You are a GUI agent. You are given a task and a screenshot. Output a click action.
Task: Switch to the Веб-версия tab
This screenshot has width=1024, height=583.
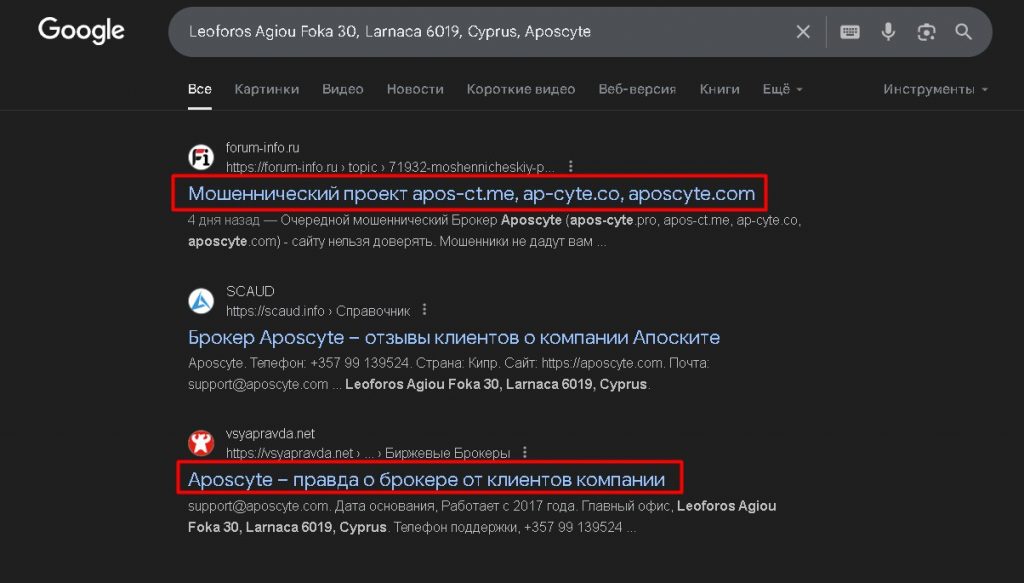click(637, 89)
